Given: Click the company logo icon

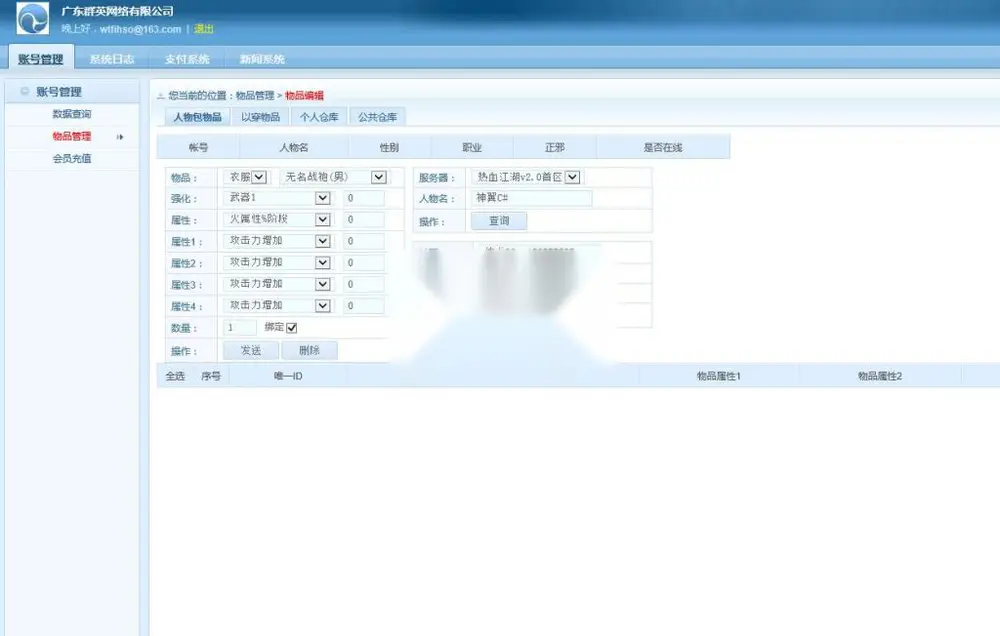Looking at the screenshot, I should [x=33, y=18].
